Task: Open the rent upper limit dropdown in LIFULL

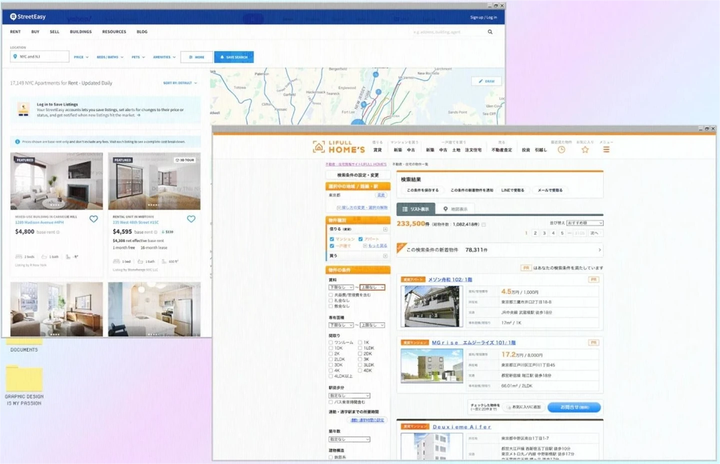Action: point(372,287)
